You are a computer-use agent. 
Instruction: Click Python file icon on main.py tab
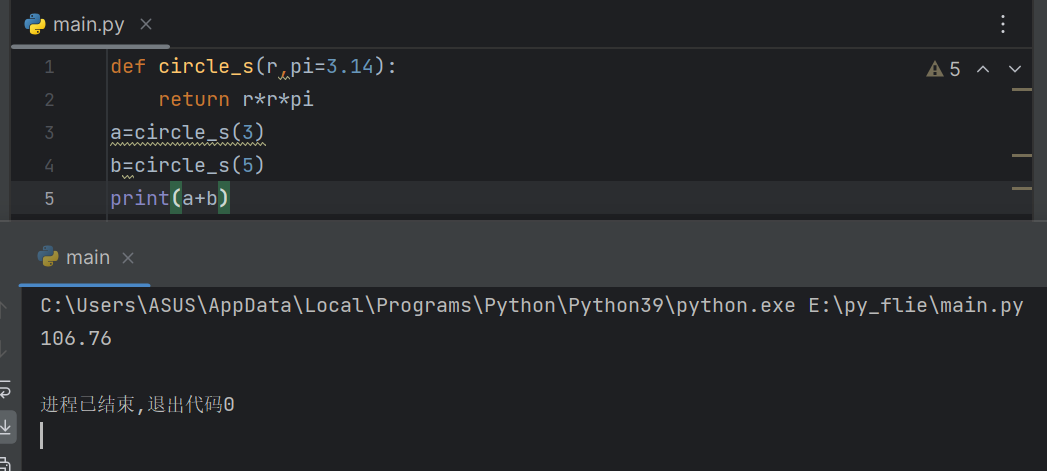pos(35,25)
